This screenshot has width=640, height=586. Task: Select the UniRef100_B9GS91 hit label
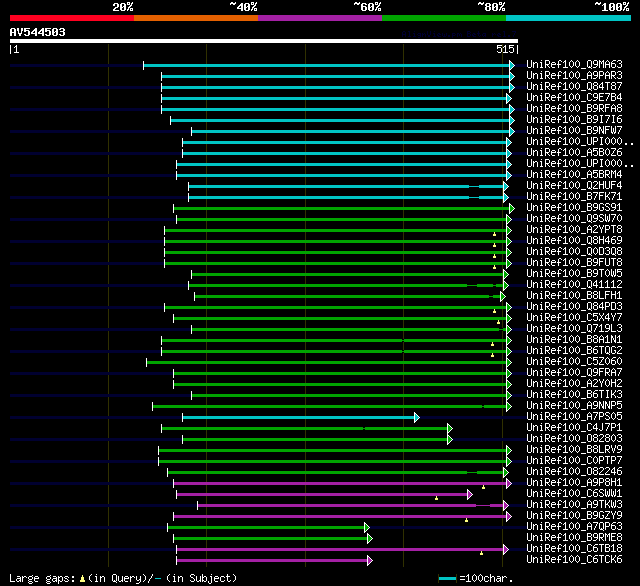tap(574, 207)
